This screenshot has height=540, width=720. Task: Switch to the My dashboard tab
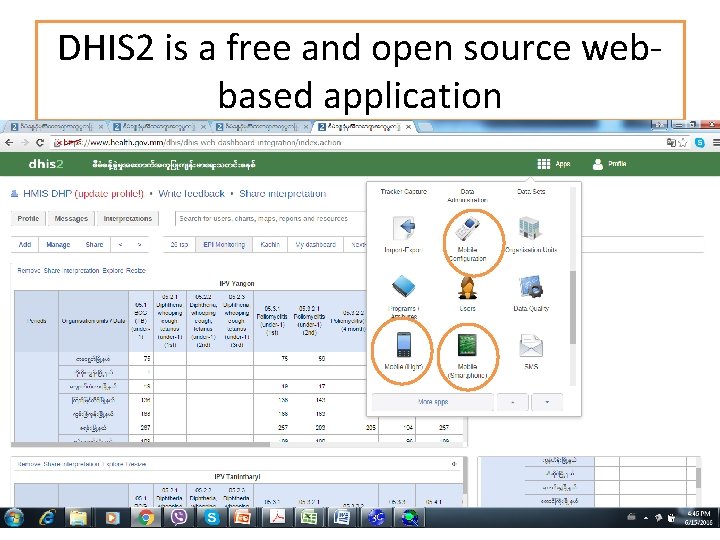coord(315,245)
